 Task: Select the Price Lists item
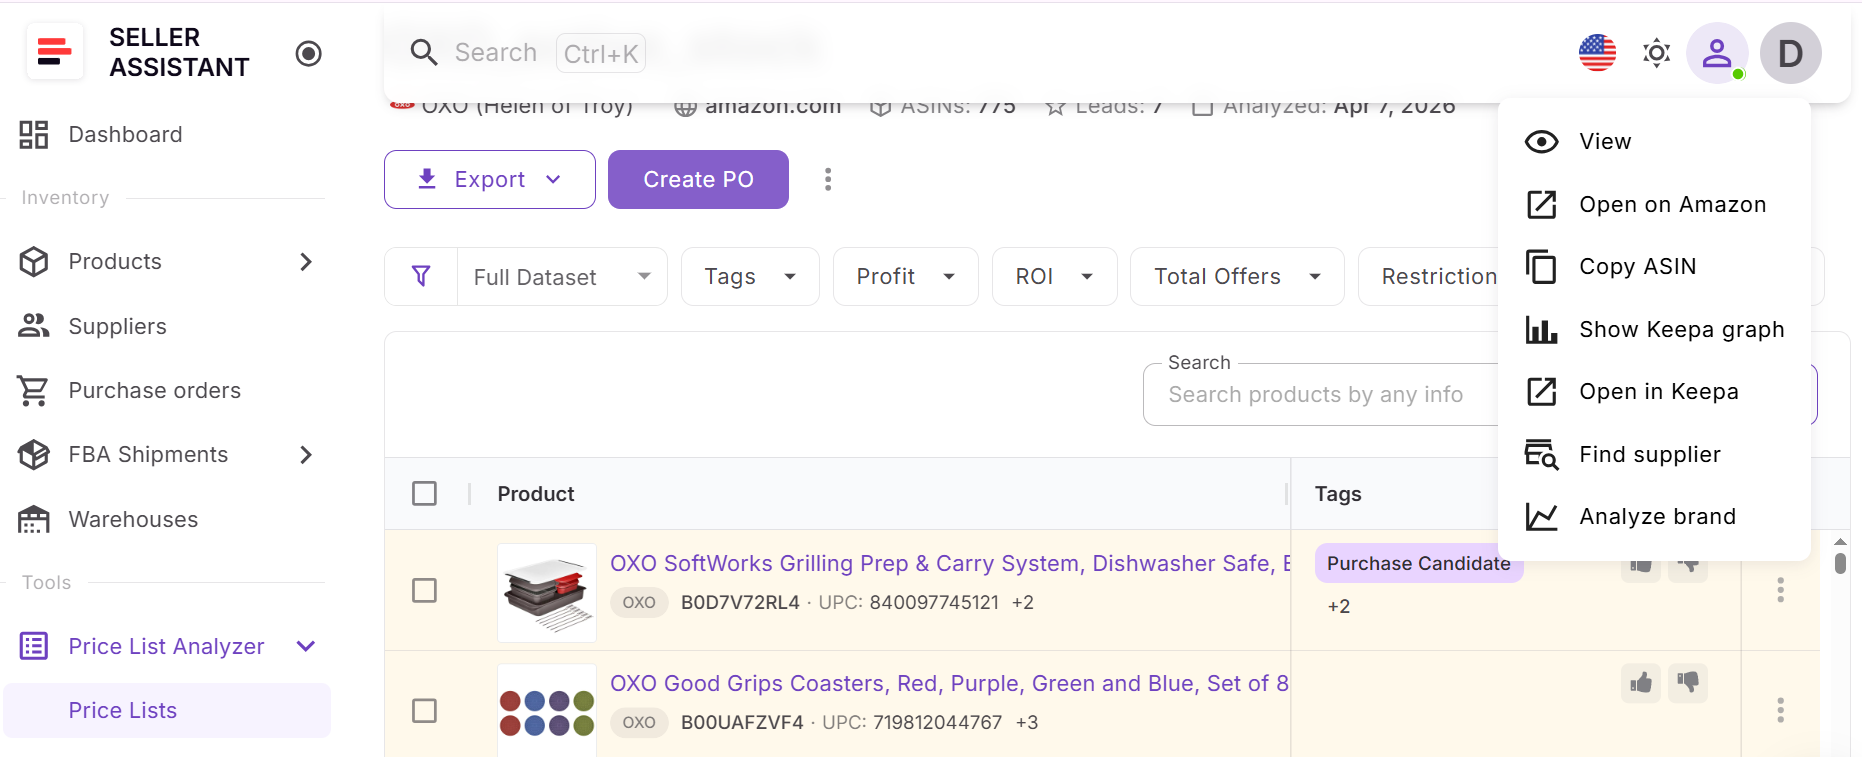167,710
